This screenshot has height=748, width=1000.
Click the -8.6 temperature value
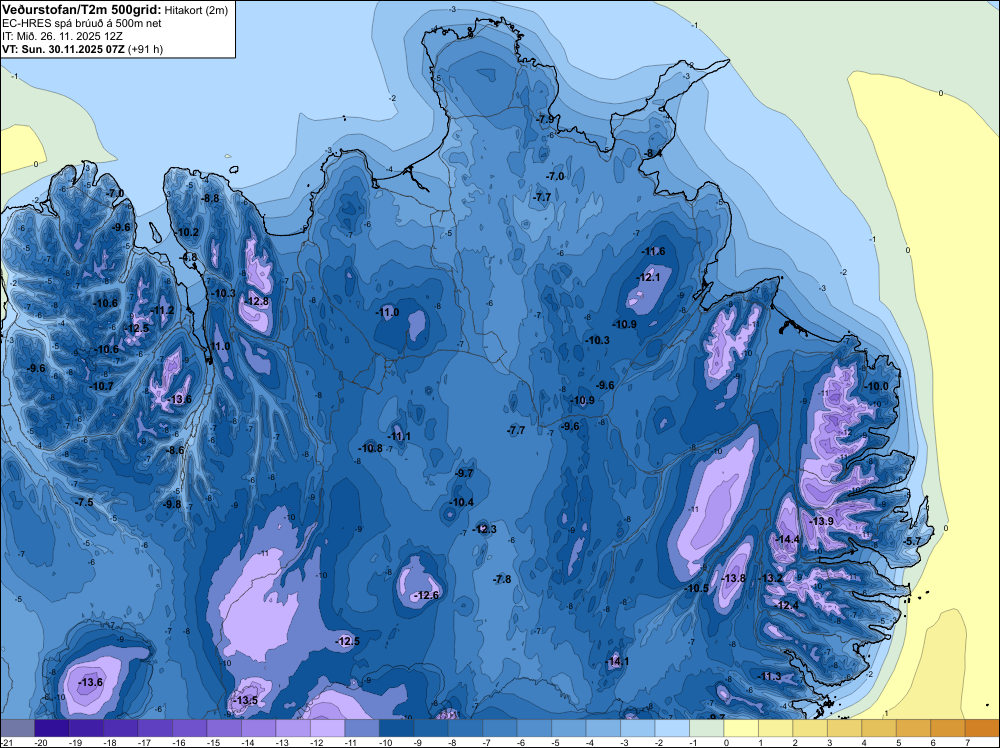coord(175,450)
